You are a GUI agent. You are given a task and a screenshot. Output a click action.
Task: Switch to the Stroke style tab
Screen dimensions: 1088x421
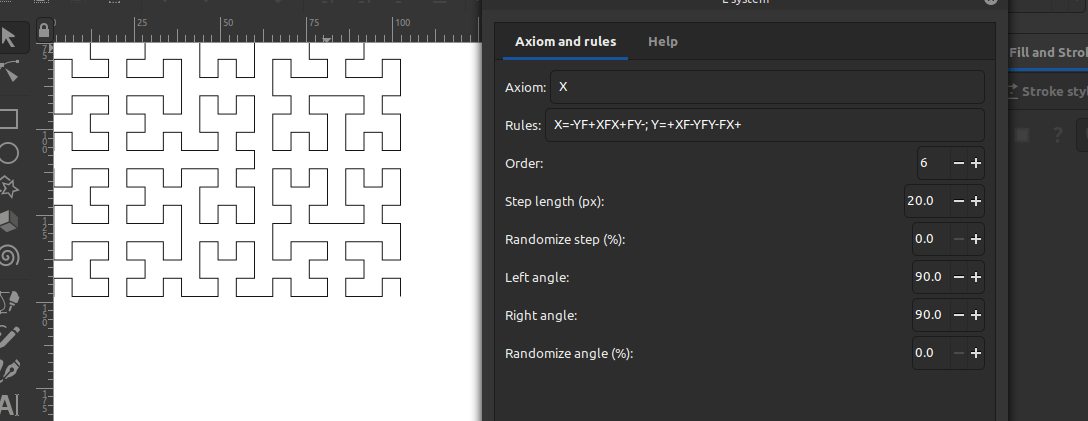point(1046,91)
